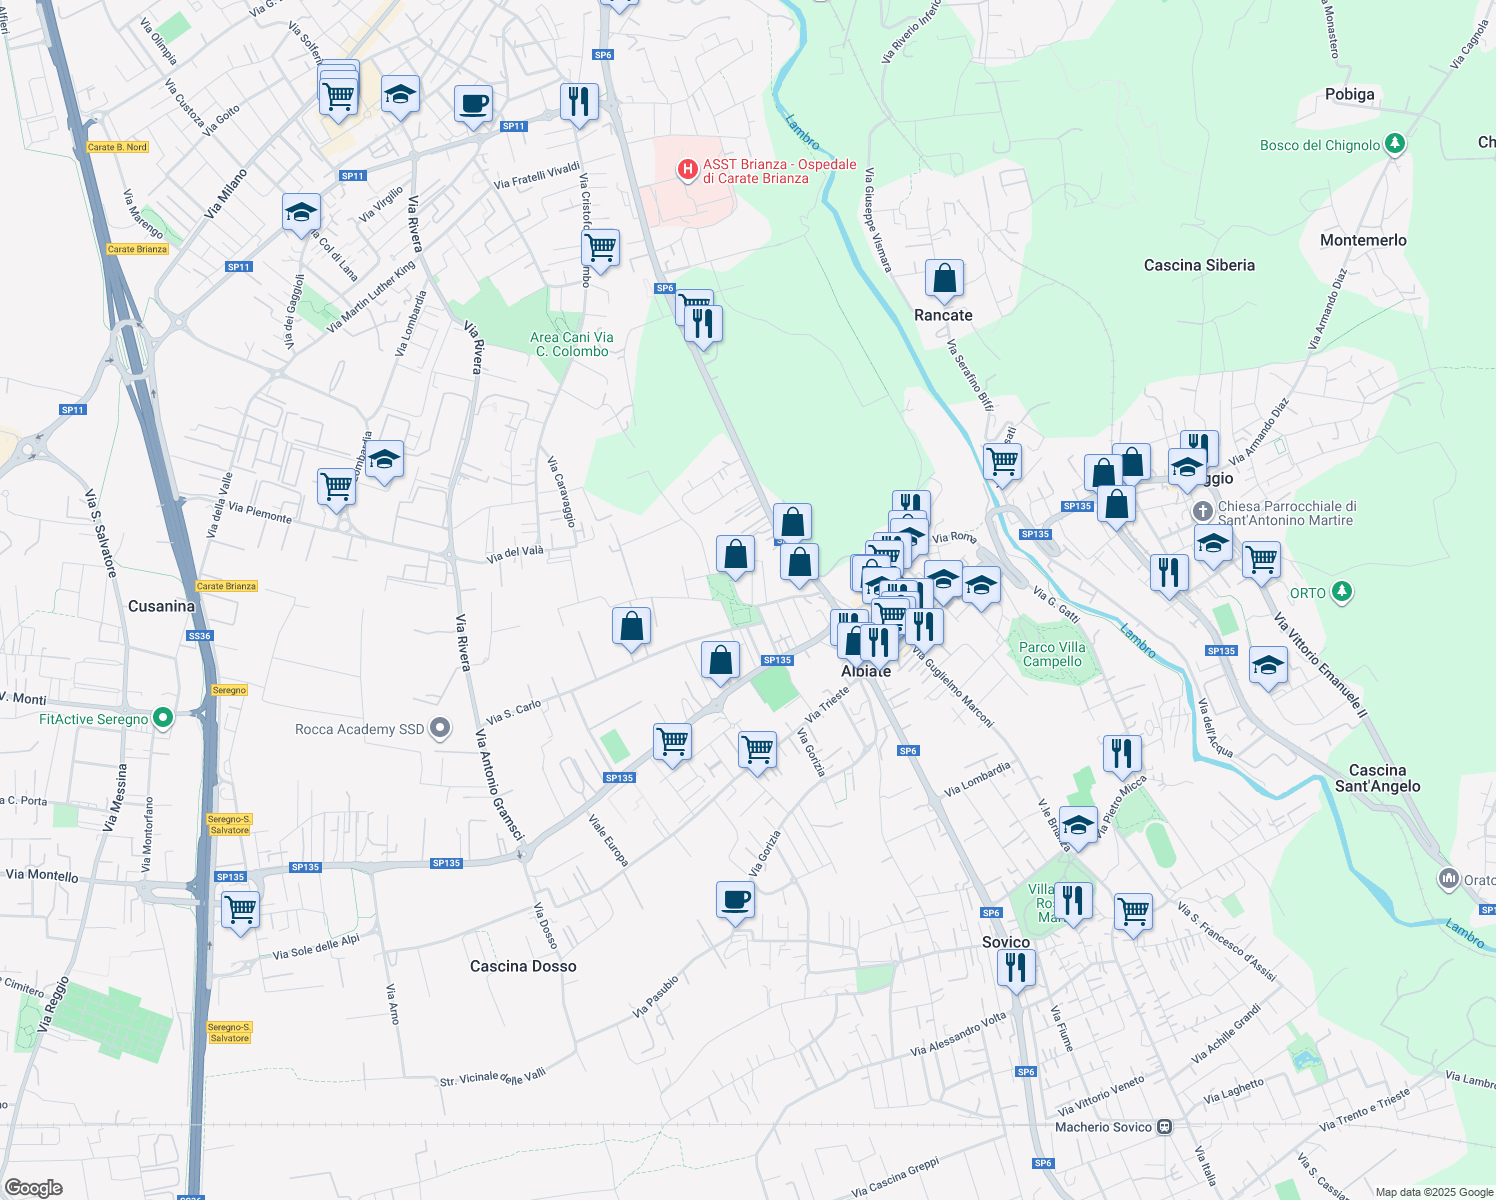
Task: Select the shopping bag marker near Via S. Carlo
Action: [632, 626]
